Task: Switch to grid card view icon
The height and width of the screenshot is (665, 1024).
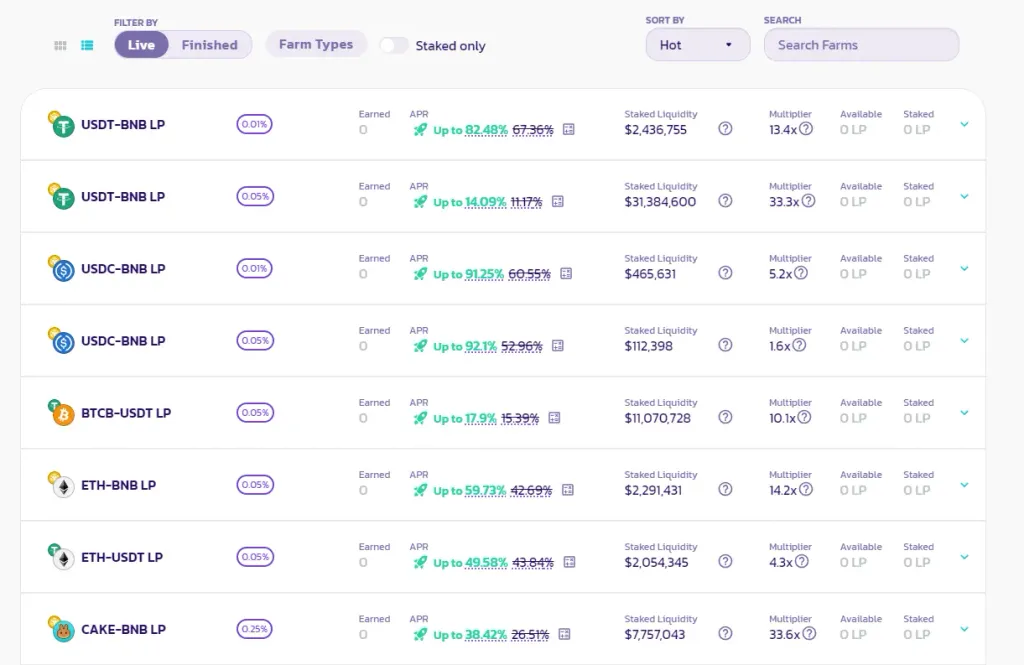Action: point(60,45)
